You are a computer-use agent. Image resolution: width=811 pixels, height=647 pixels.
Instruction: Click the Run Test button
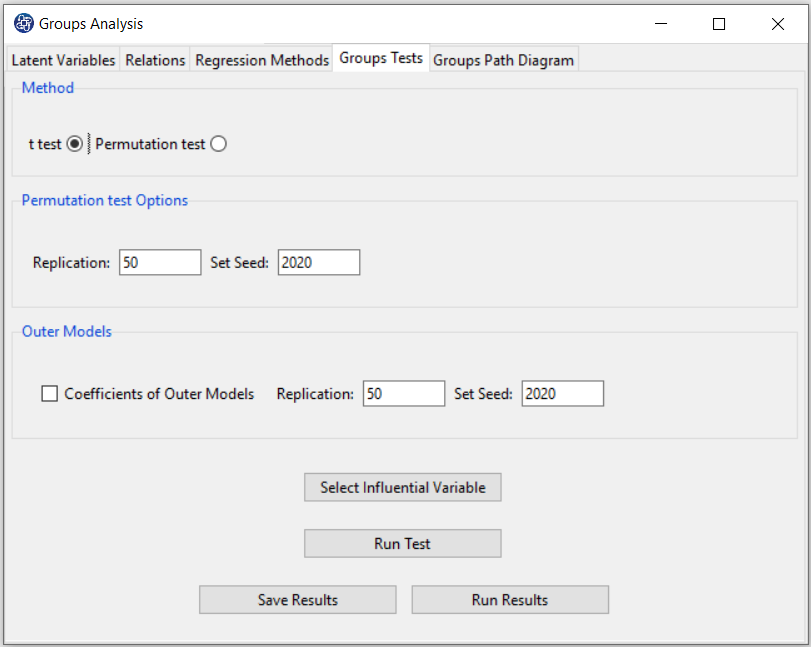(402, 544)
